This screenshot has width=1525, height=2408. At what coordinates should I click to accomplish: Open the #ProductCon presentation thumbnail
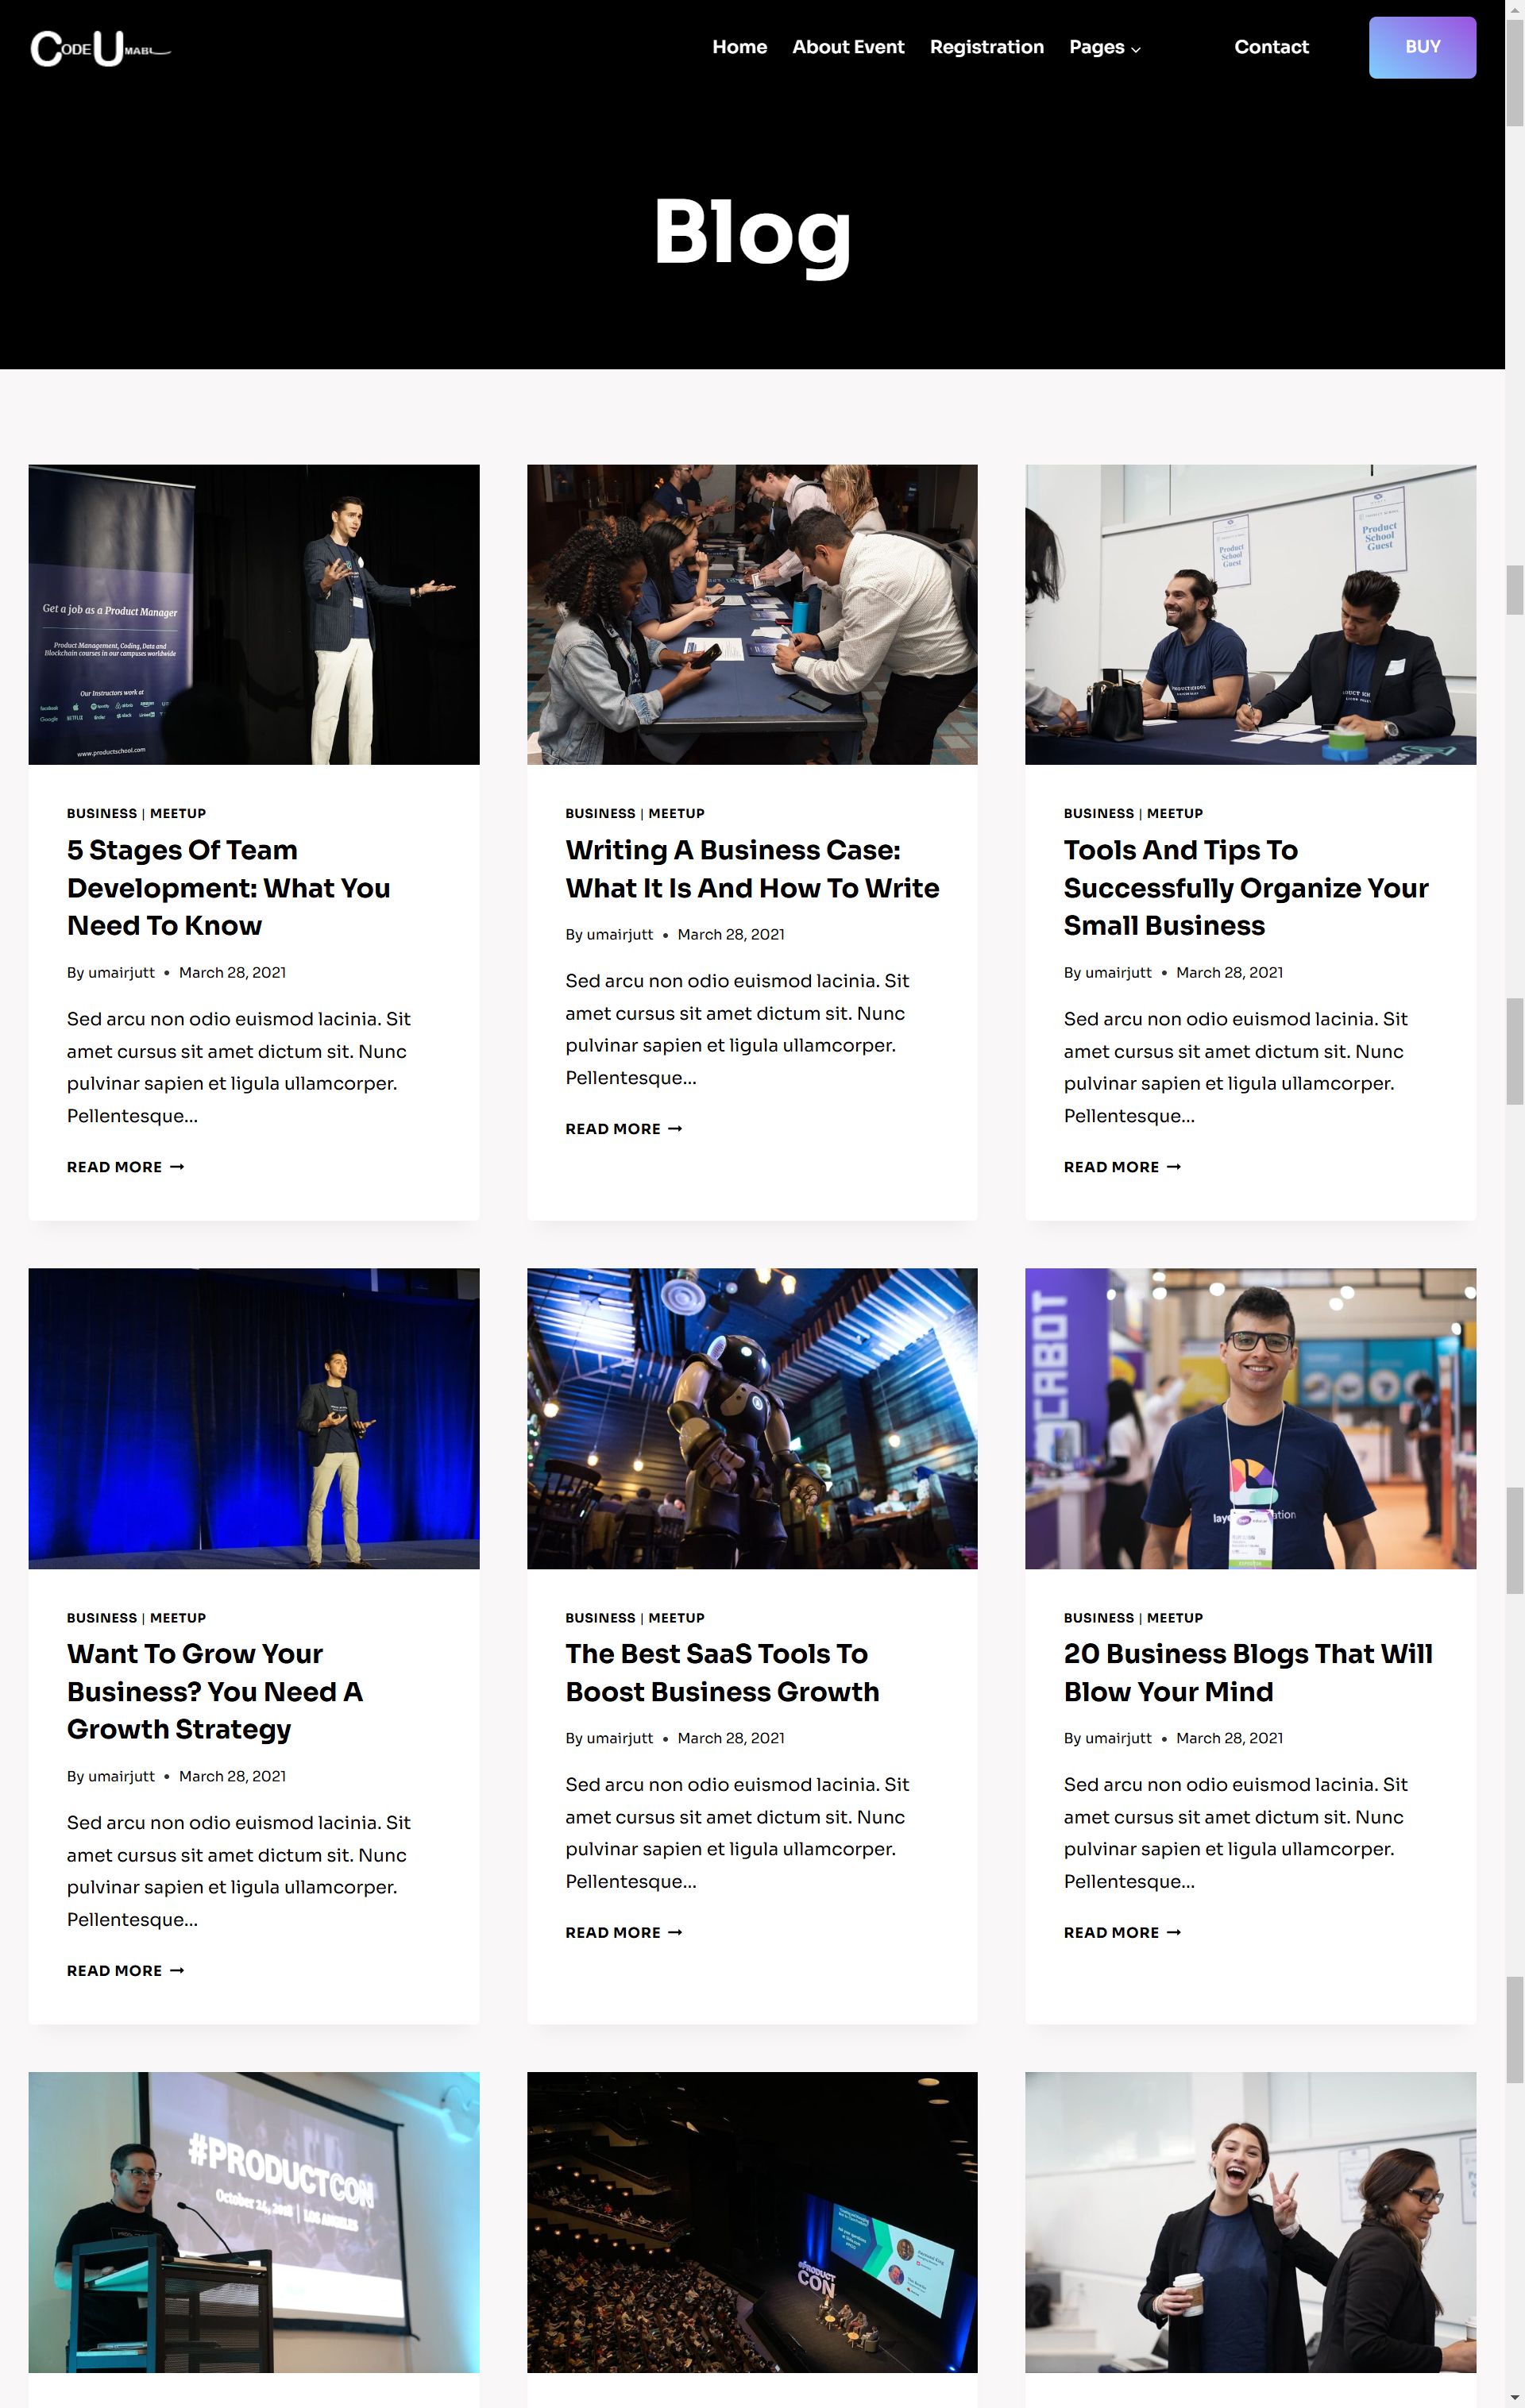coord(253,2222)
